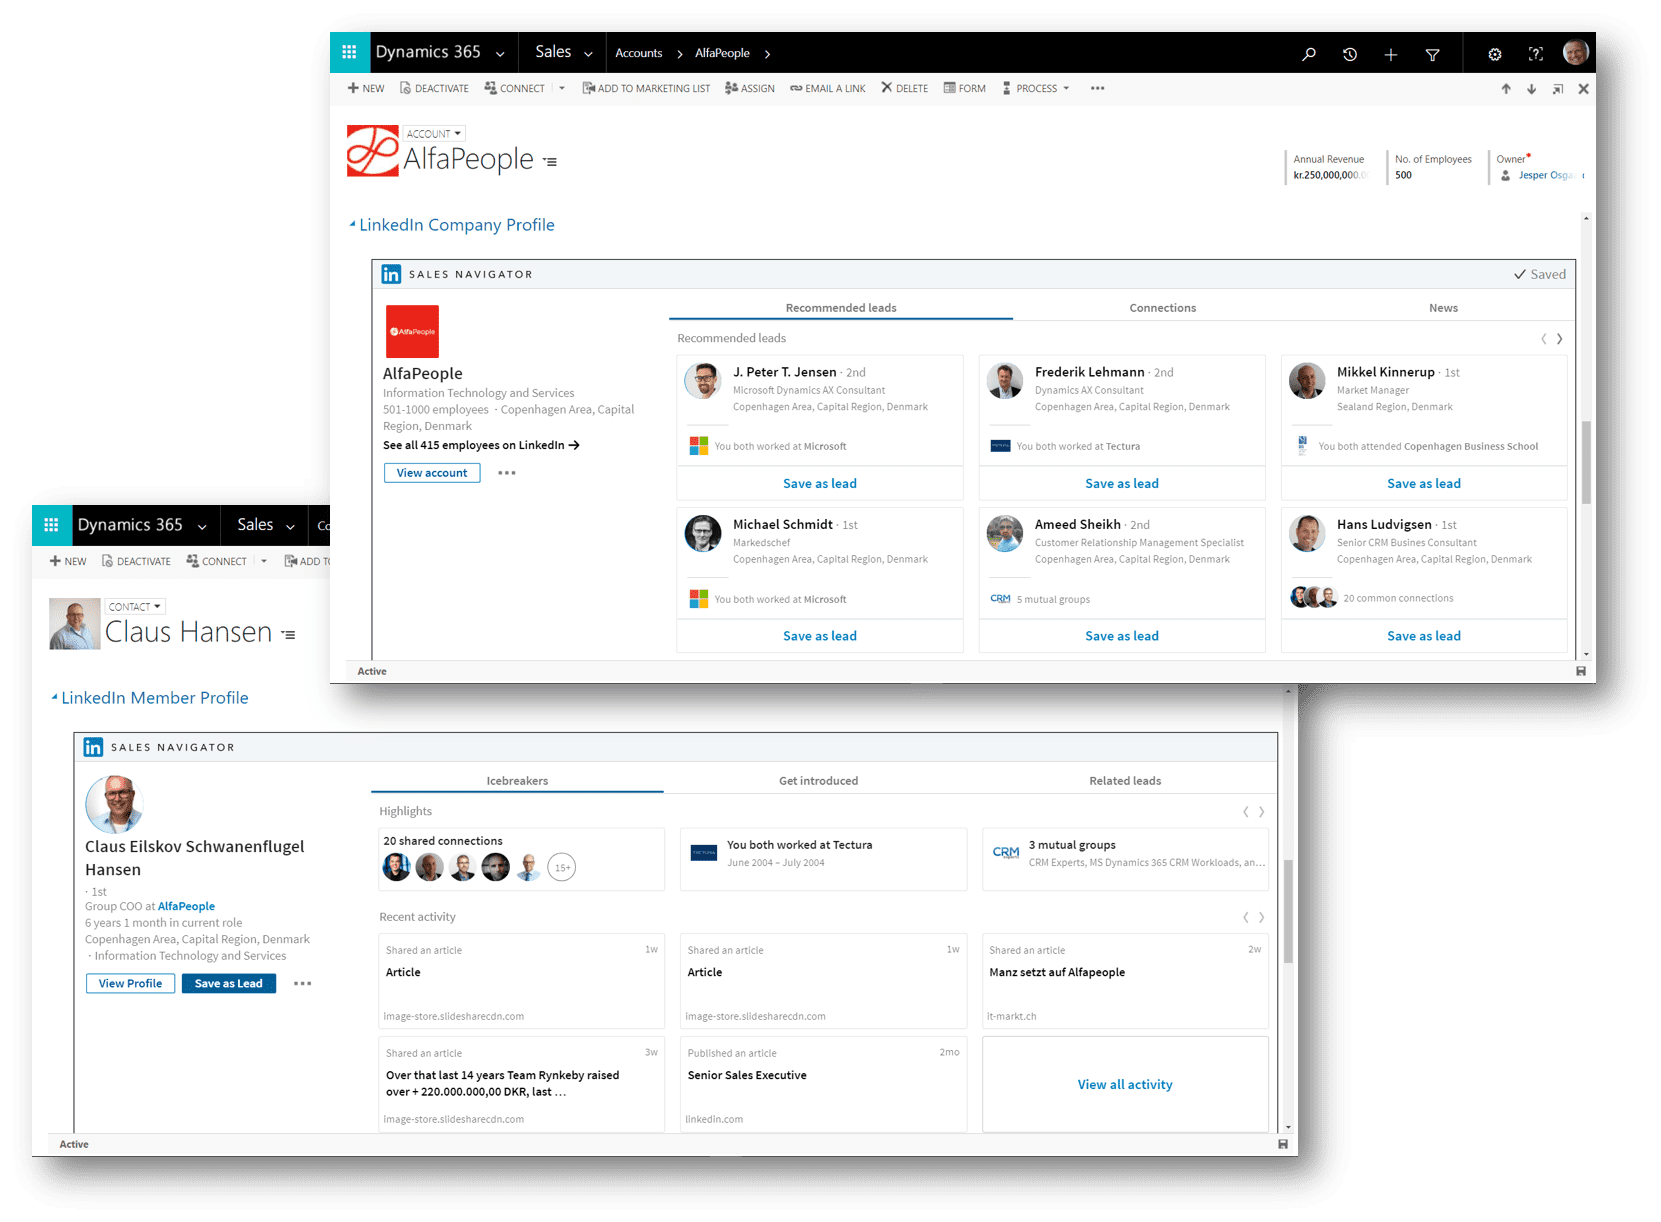The width and height of the screenshot is (1661, 1222).
Task: Click EMAIL A LINK command
Action: pos(828,88)
